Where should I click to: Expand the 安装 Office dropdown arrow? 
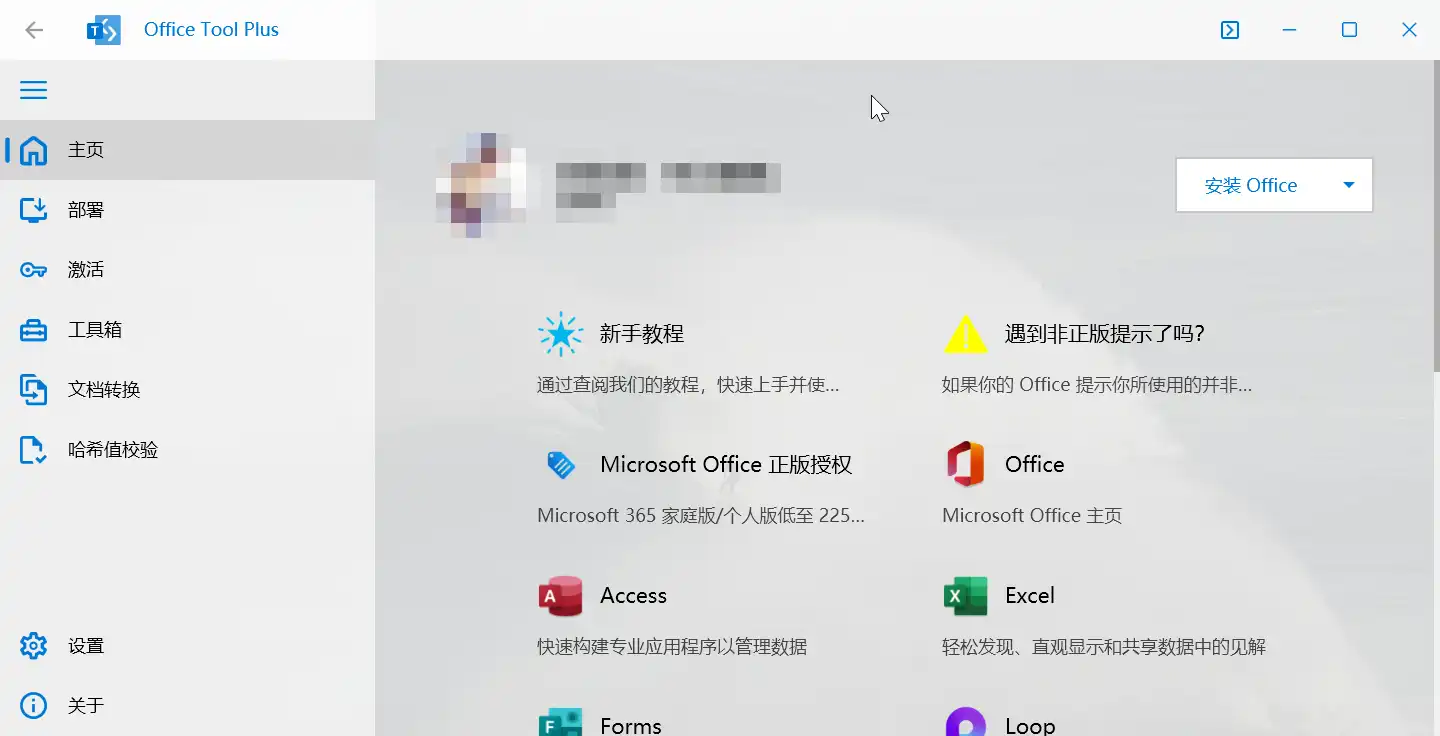1348,185
